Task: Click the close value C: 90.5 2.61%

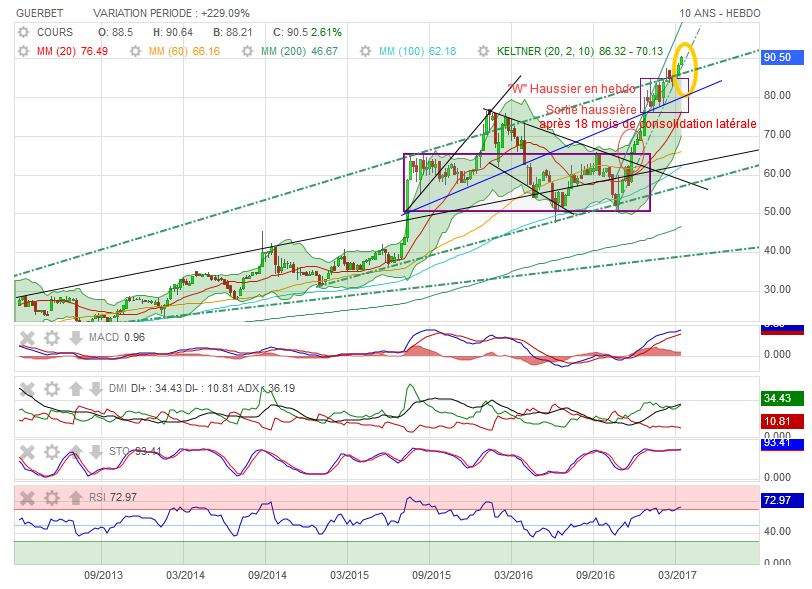Action: point(308,33)
